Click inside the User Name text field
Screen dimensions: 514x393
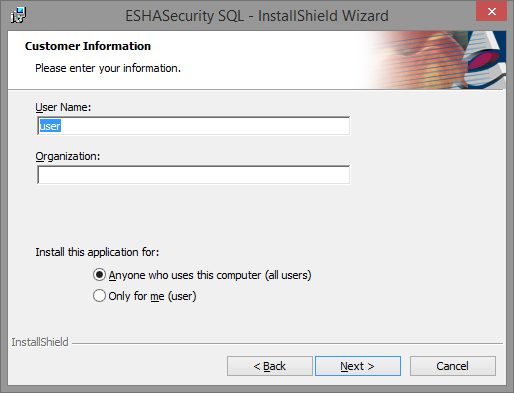193,126
